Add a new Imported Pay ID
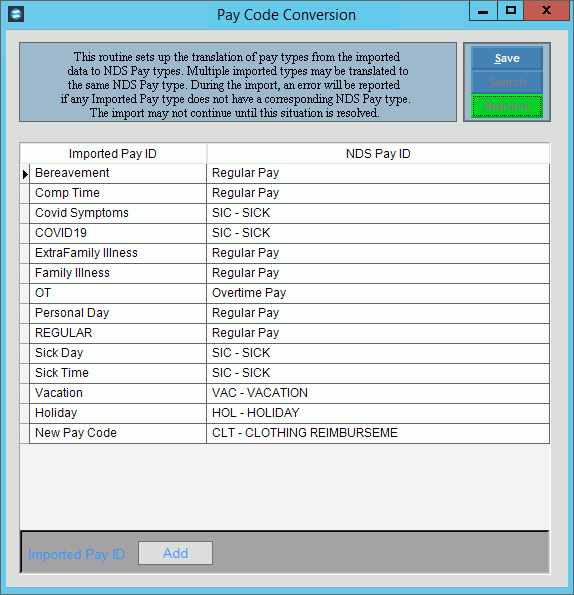 175,553
